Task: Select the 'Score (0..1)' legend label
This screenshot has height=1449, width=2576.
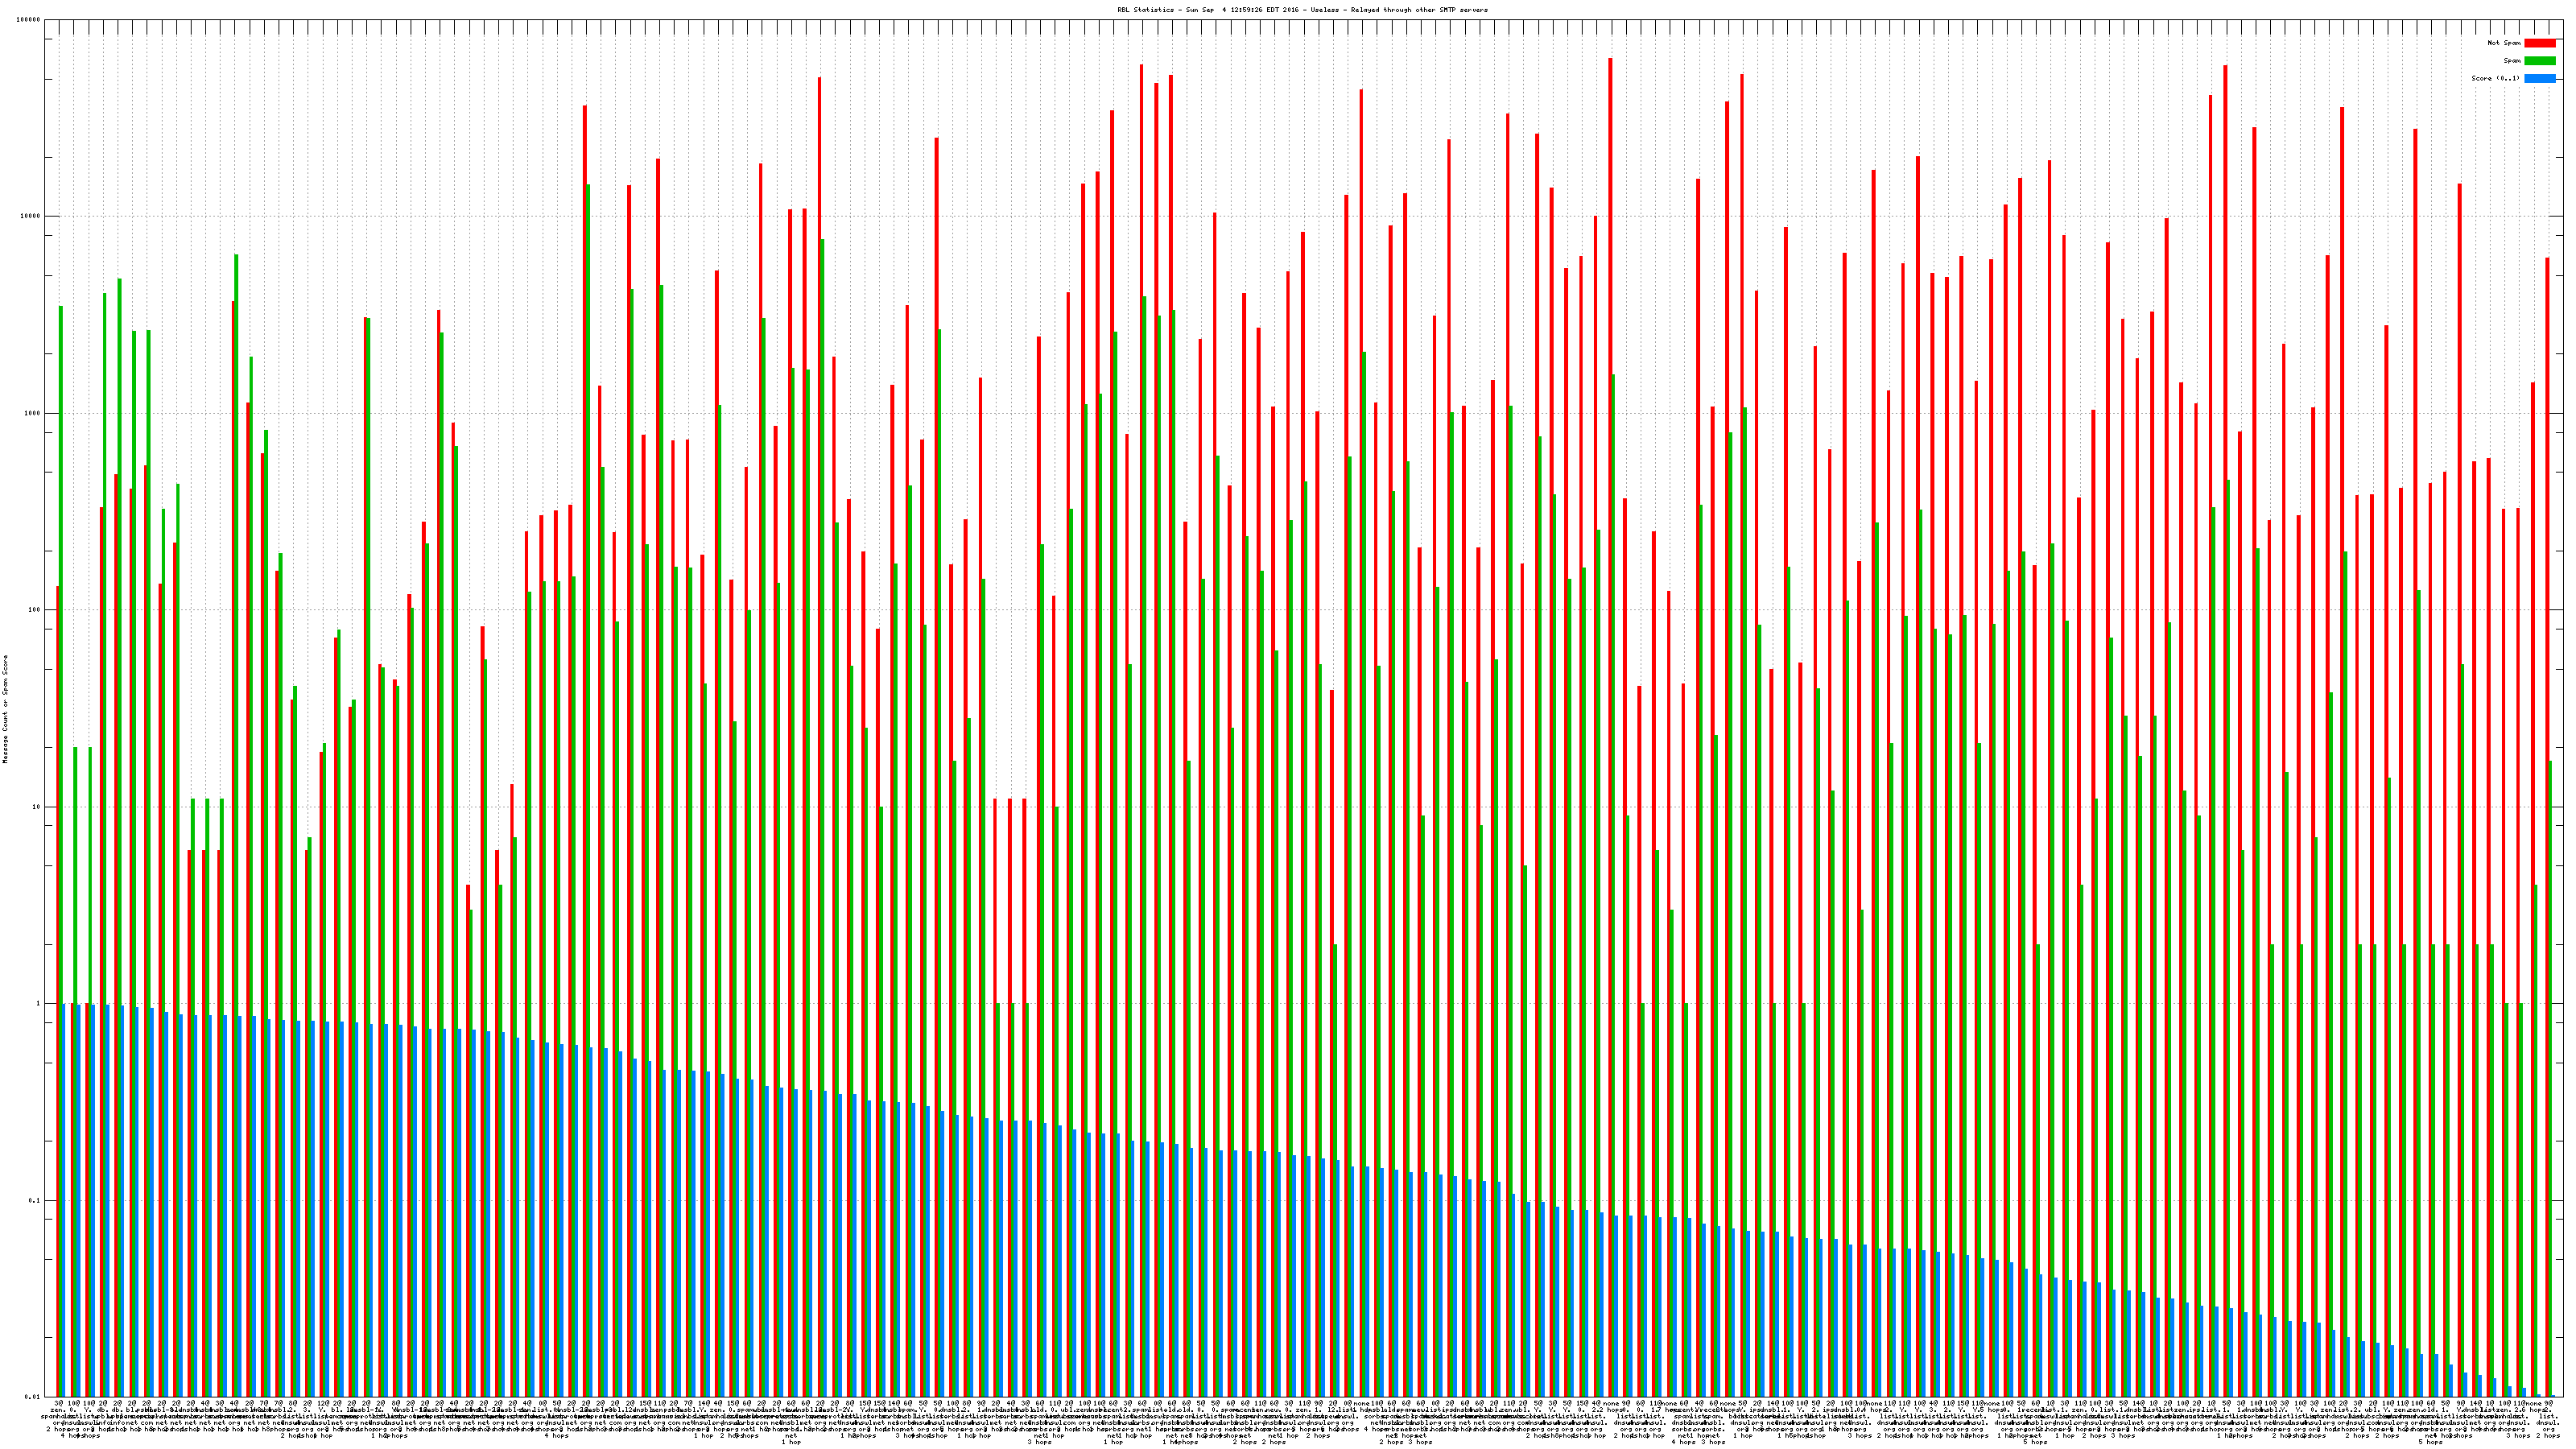Action: pos(2495,78)
